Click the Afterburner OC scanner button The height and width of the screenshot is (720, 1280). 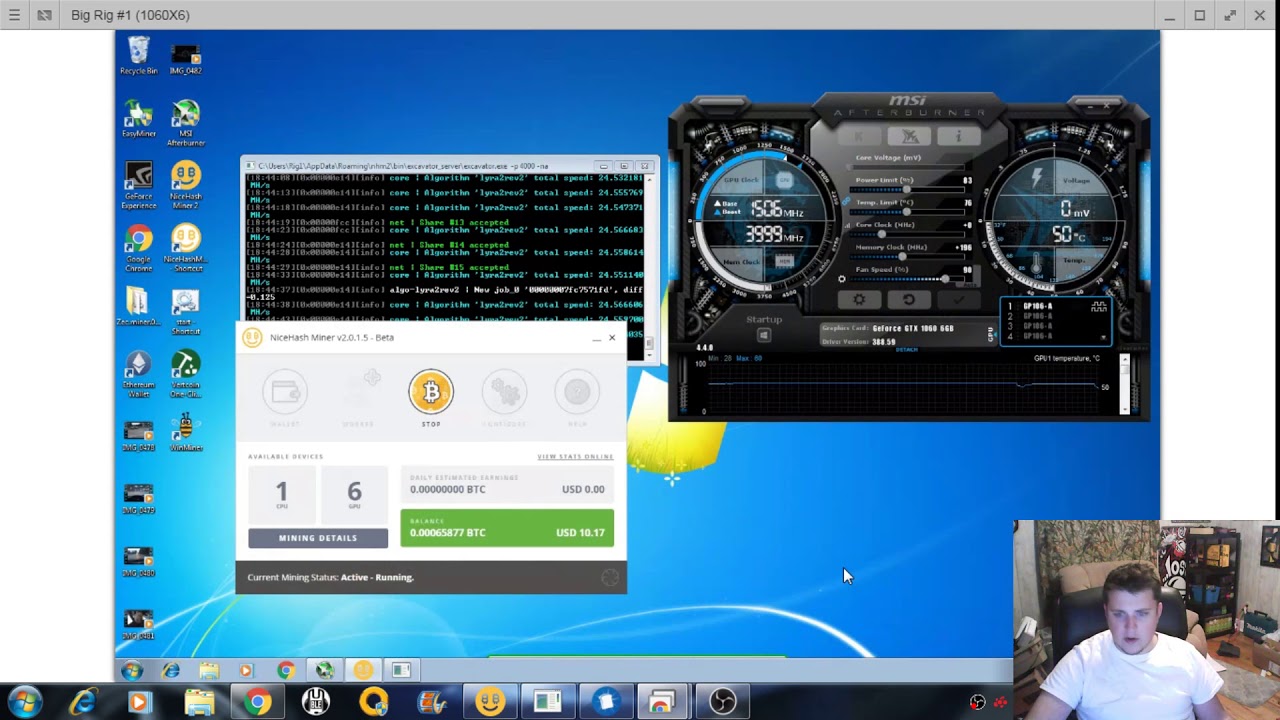coord(909,136)
